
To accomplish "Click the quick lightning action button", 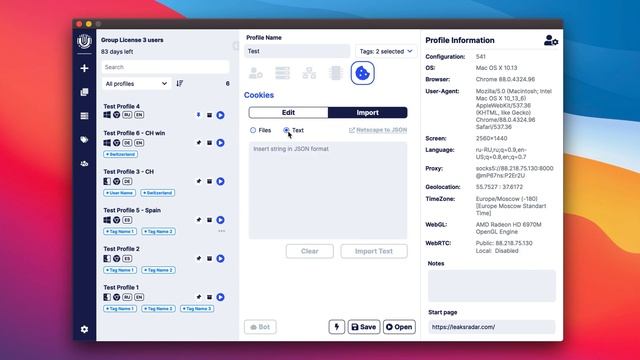I will pos(337,327).
